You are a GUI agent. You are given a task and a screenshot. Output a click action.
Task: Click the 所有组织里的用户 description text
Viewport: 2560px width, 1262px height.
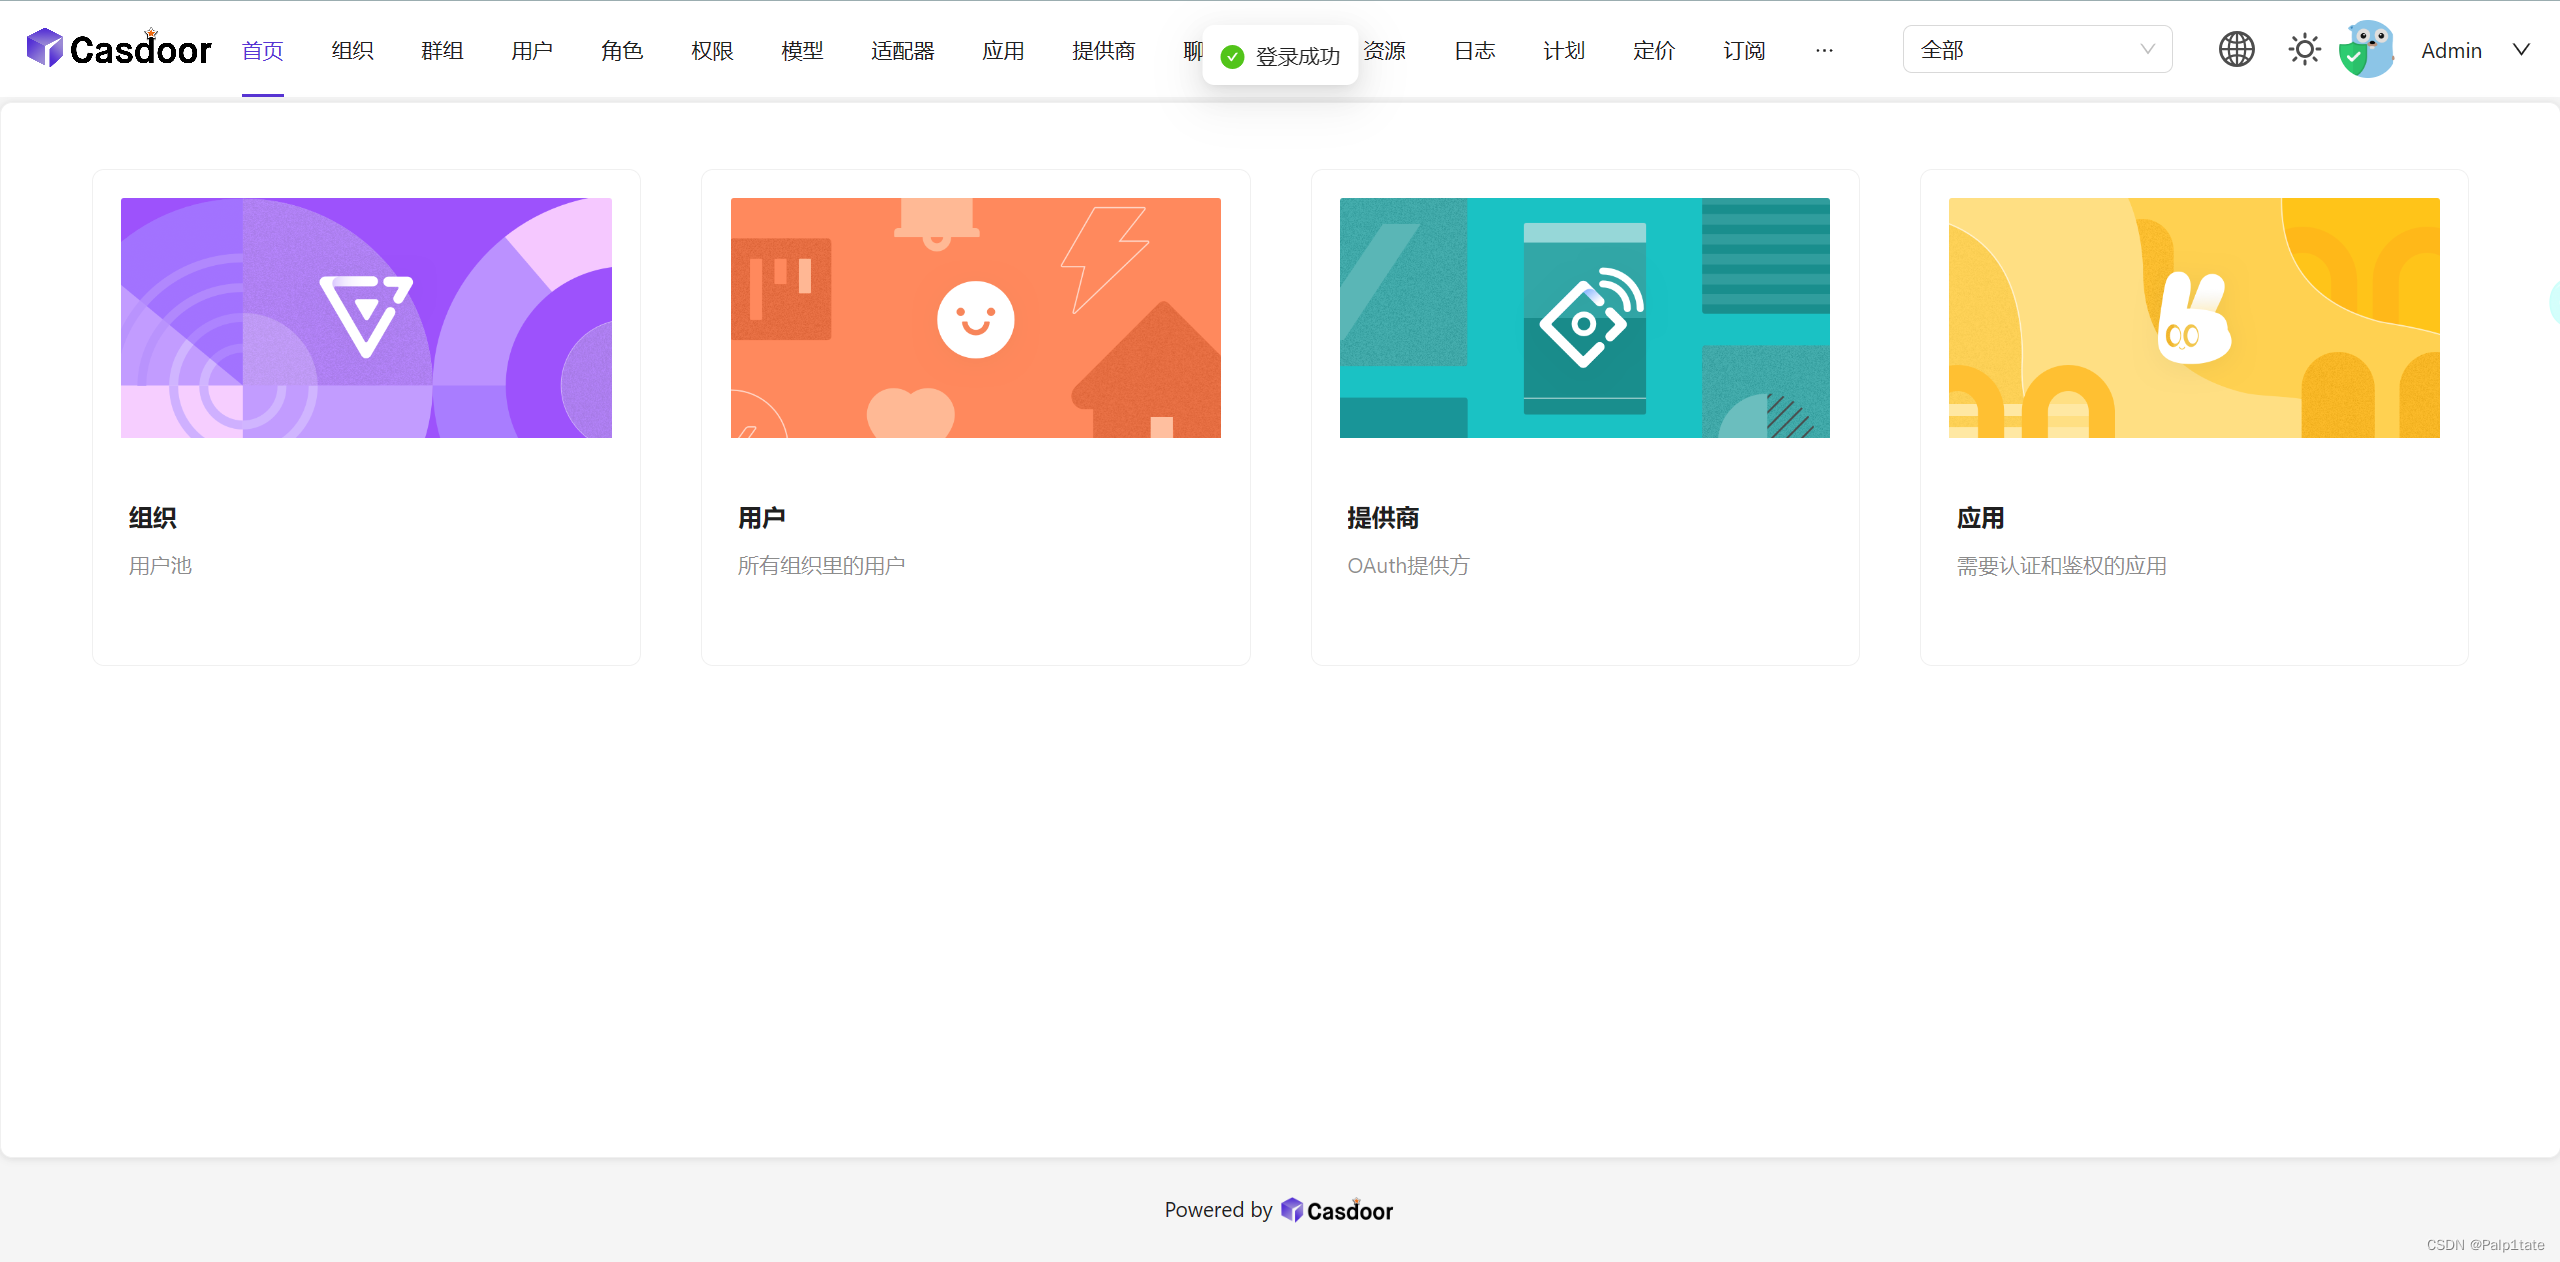click(x=822, y=566)
